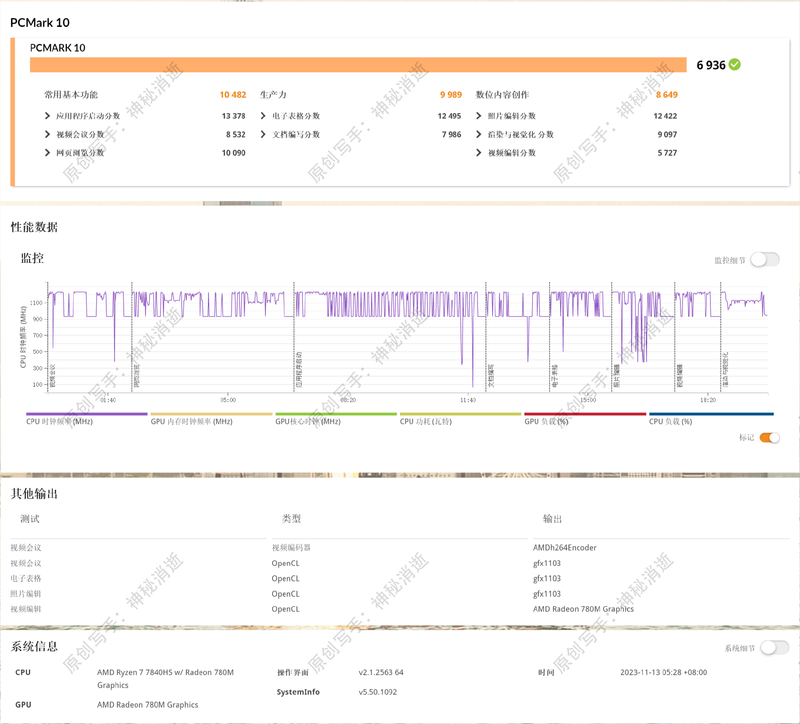
Task: Click the 生产力 score 9 989
Action: tap(451, 94)
